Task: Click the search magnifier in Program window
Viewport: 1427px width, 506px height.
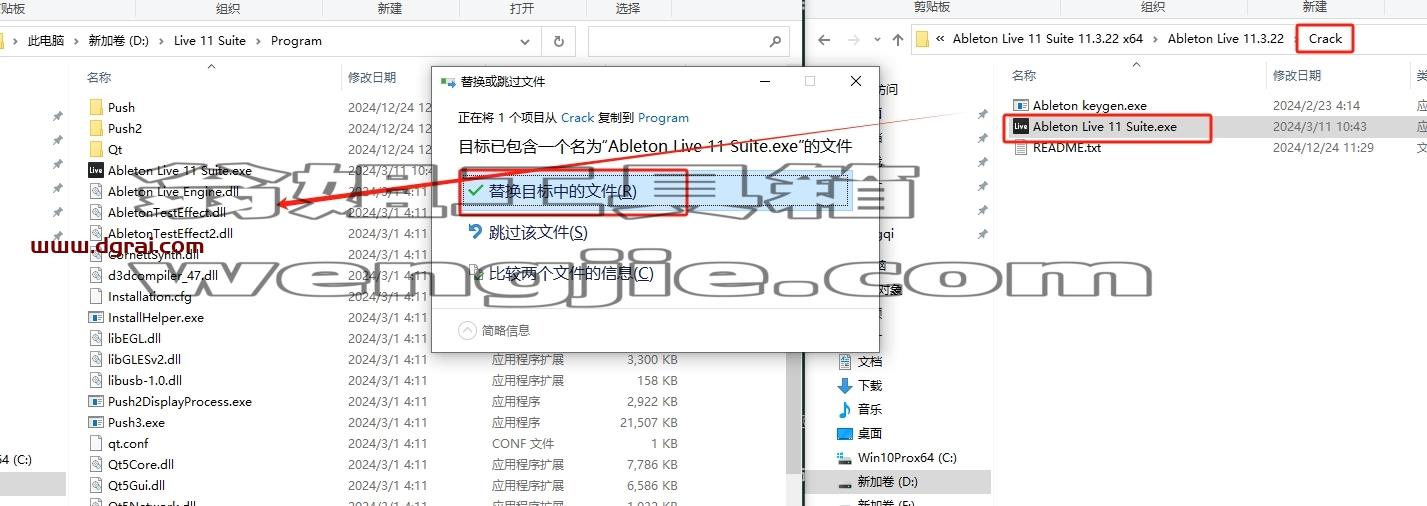Action: point(776,41)
